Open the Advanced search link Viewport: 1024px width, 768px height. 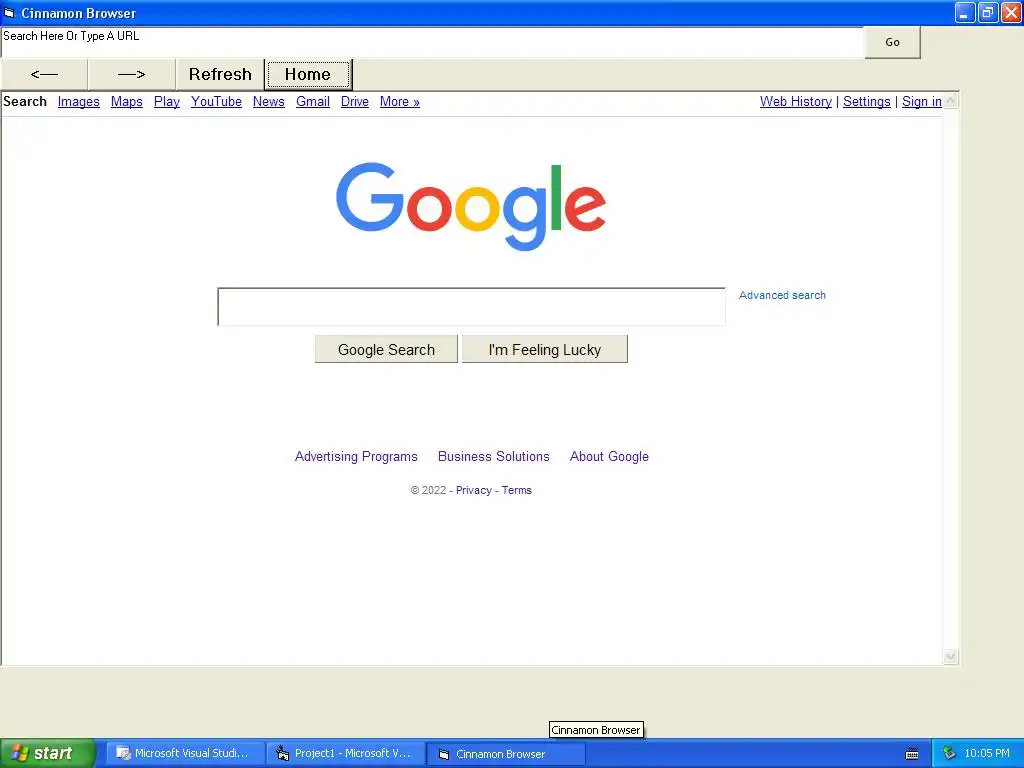click(x=782, y=295)
